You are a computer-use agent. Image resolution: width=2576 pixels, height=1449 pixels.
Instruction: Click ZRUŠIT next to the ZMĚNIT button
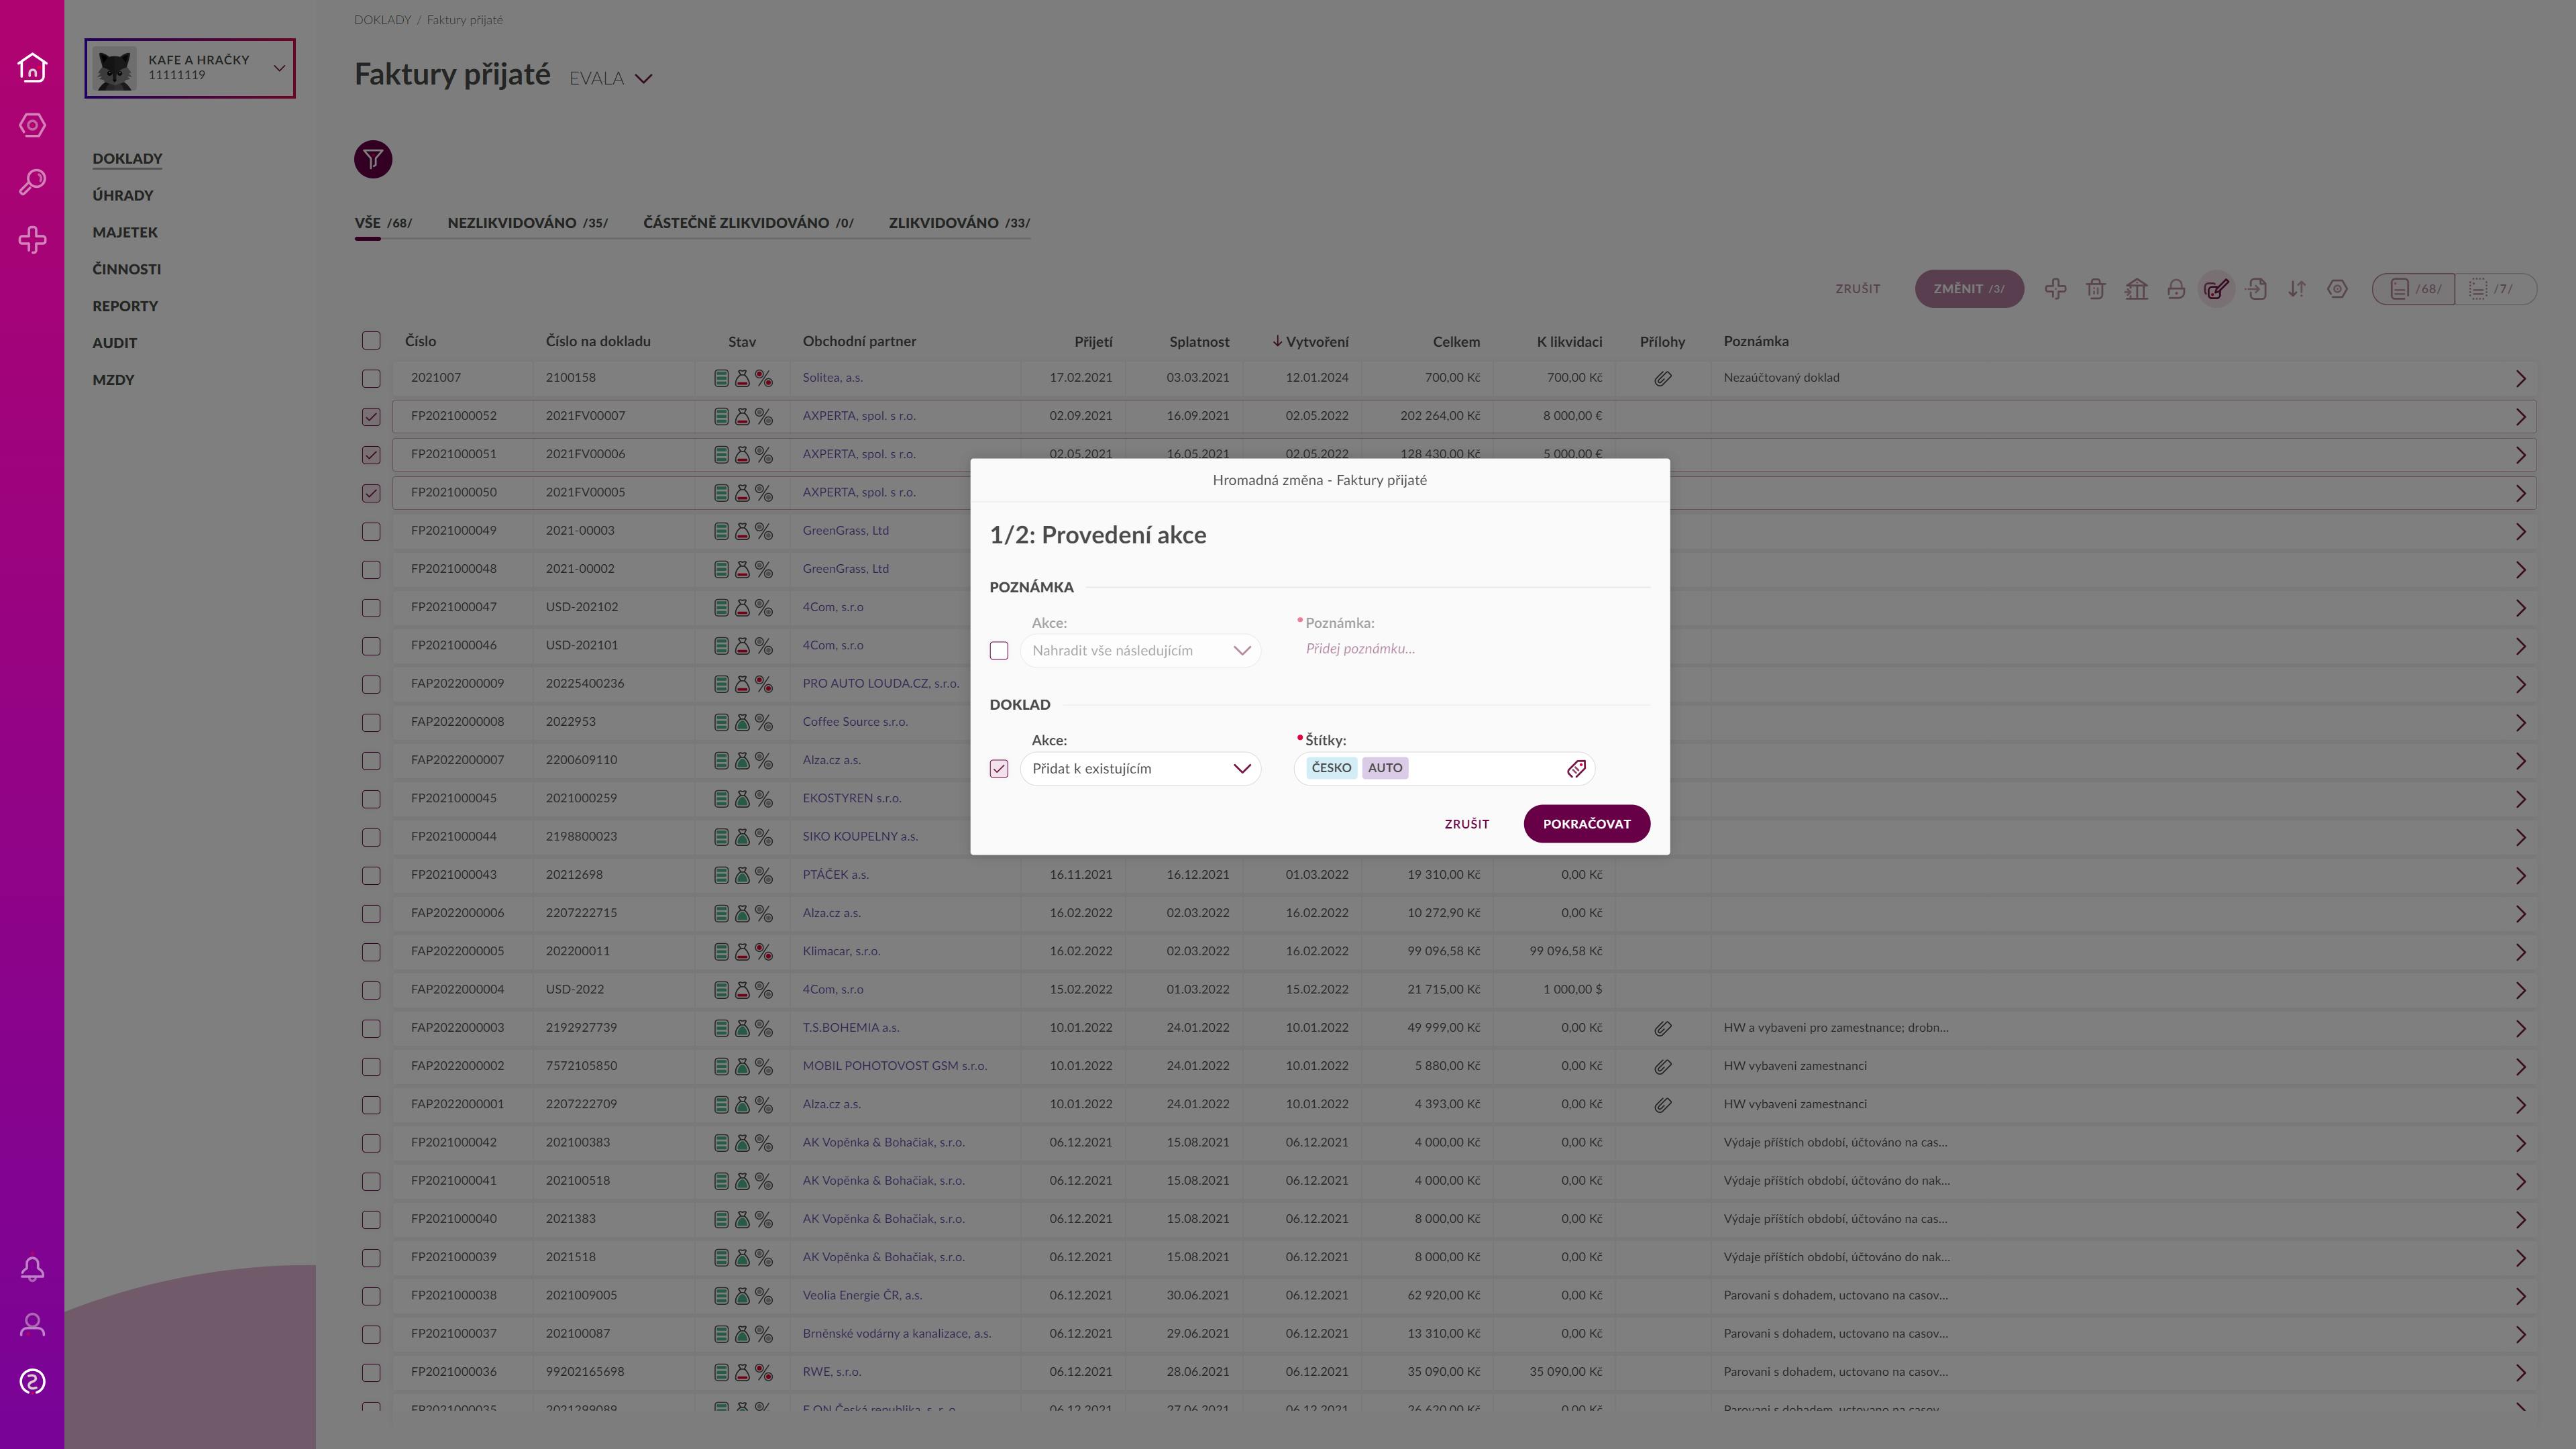pos(1857,289)
